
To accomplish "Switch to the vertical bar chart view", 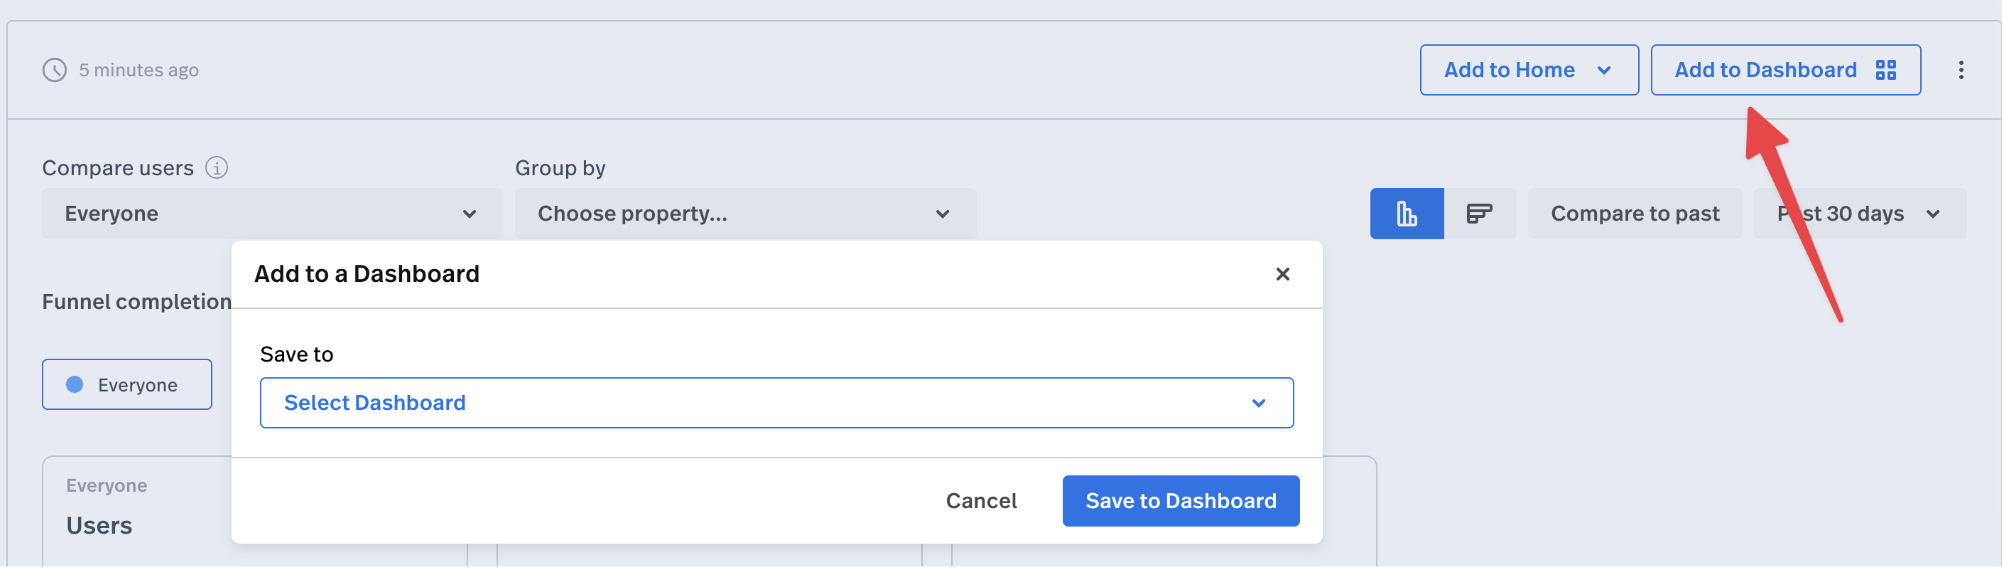I will [1406, 214].
